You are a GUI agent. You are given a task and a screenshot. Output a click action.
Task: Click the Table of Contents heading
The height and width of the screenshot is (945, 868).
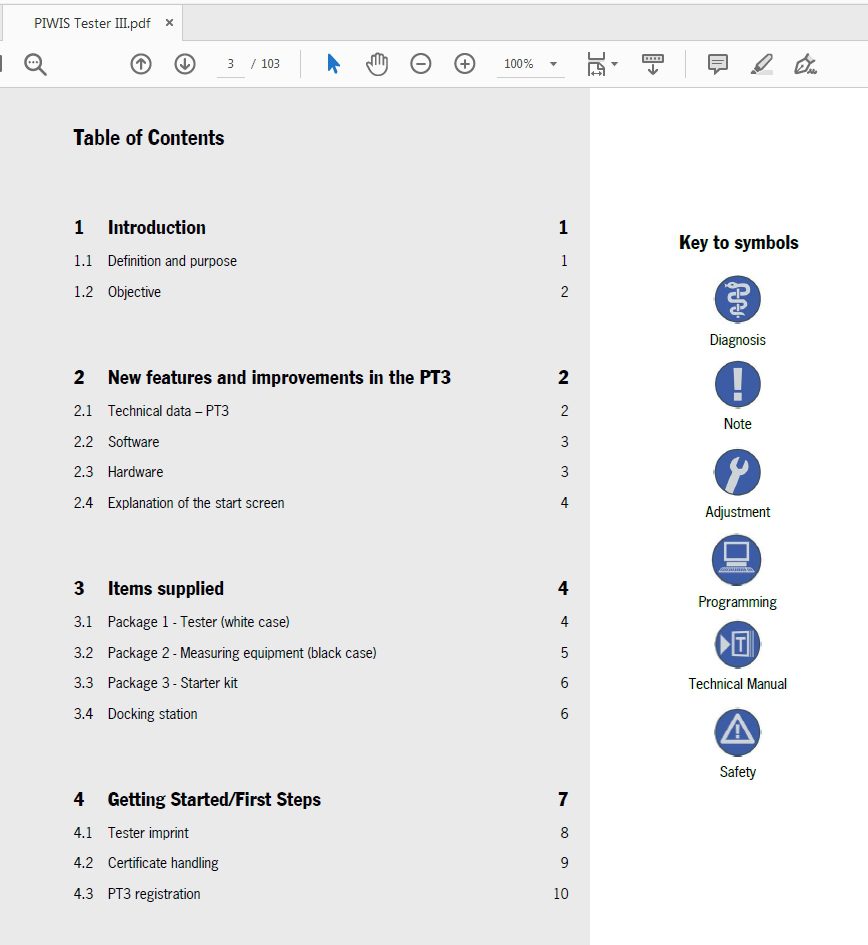149,138
